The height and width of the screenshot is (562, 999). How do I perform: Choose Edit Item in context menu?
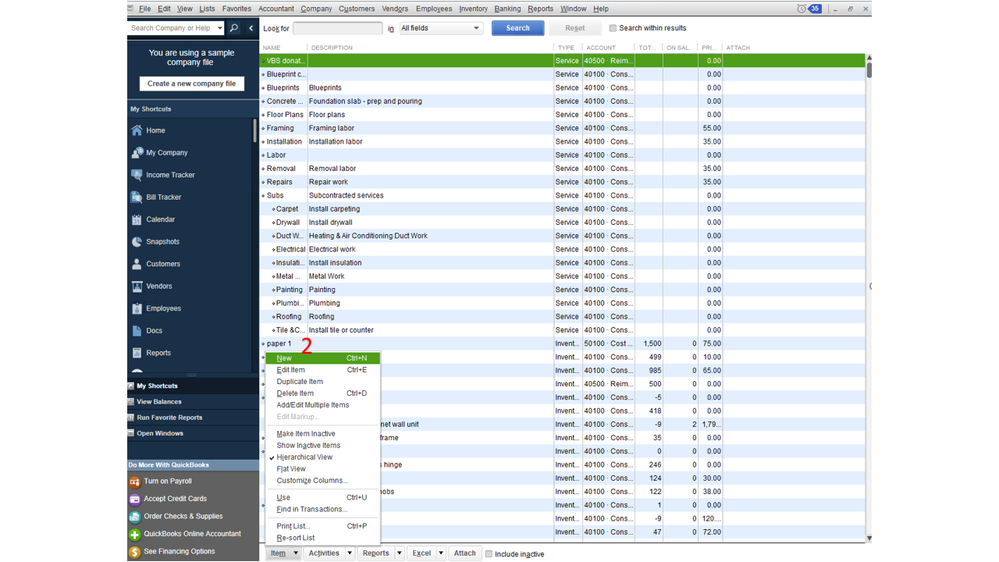point(322,370)
